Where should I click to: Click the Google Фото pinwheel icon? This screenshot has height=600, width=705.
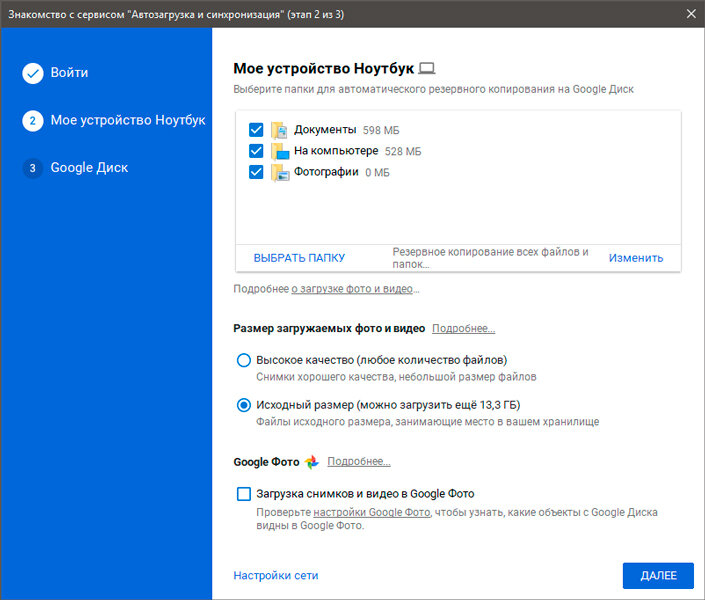click(x=312, y=462)
